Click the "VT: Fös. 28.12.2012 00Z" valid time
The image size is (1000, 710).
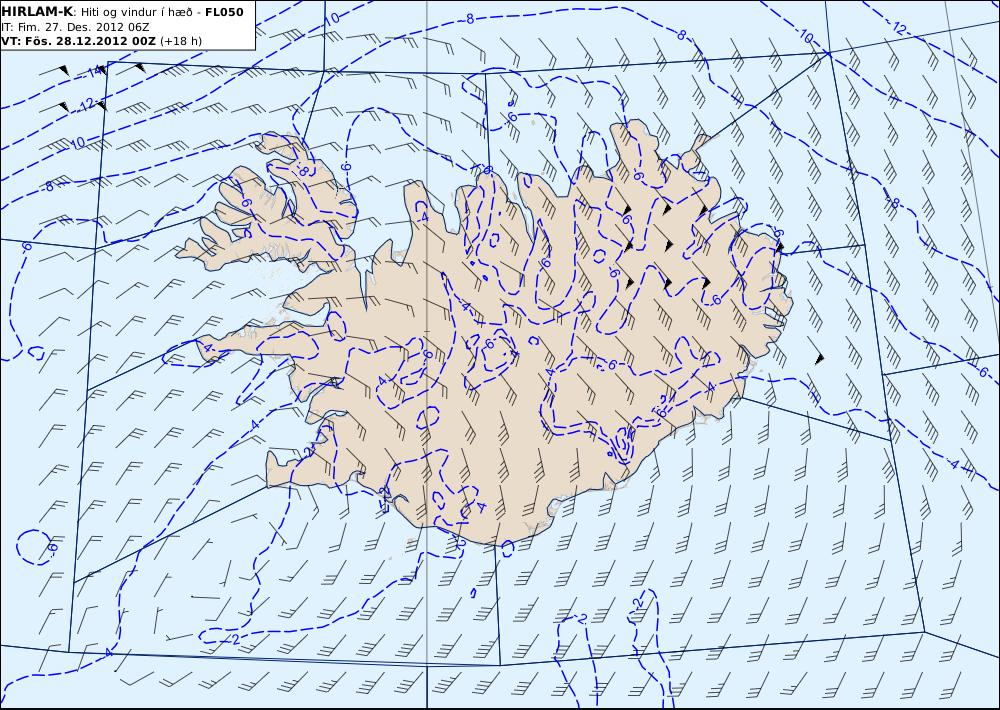click(x=78, y=41)
